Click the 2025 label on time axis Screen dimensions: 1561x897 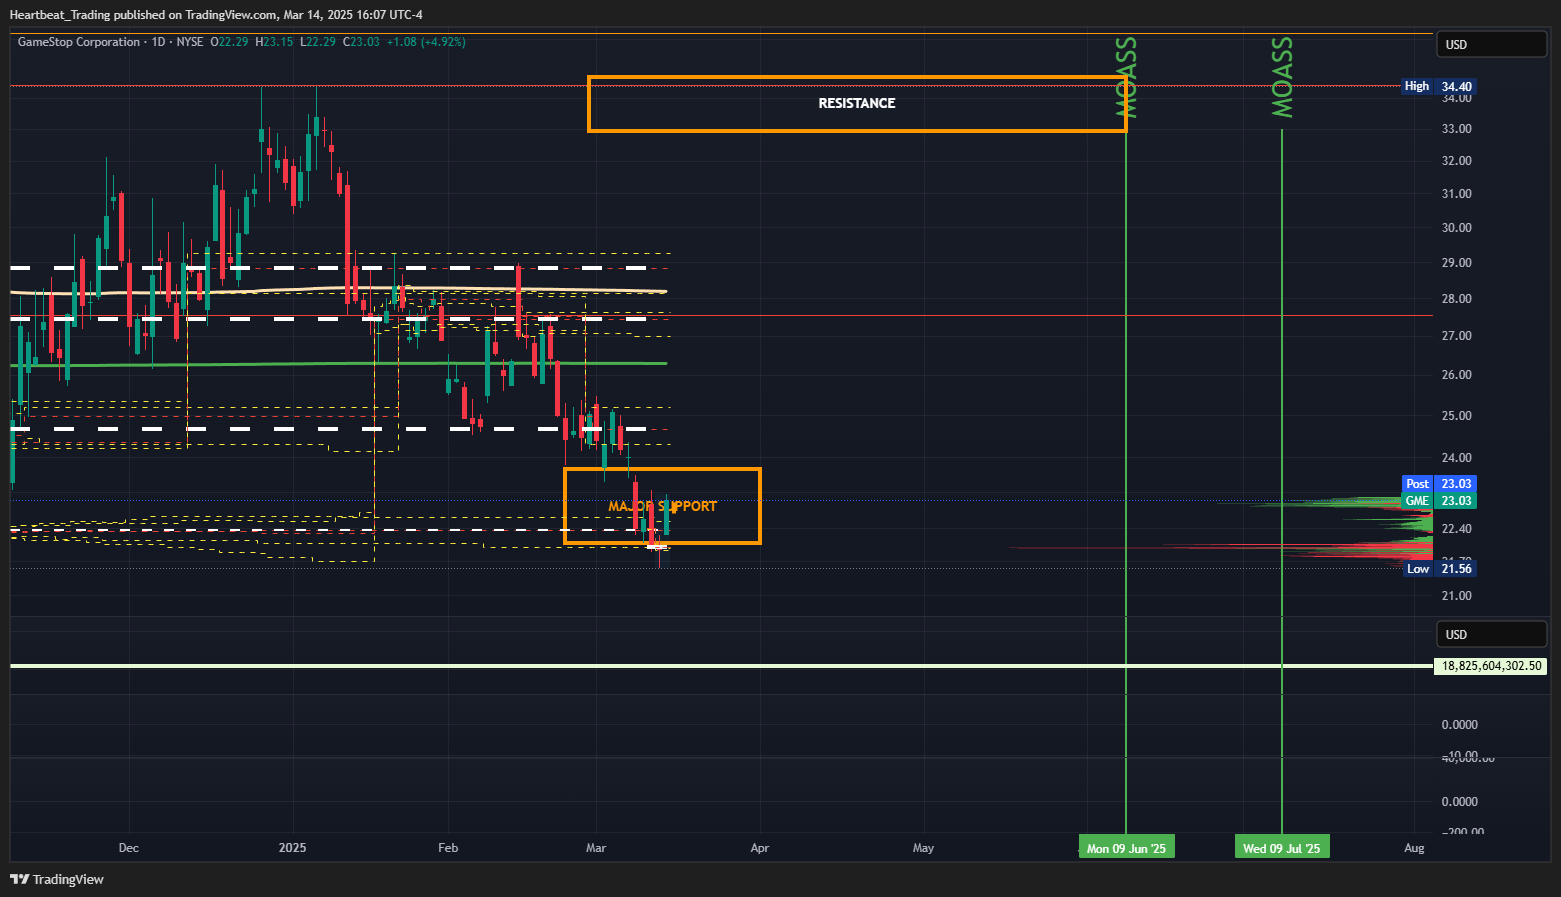pyautogui.click(x=293, y=848)
